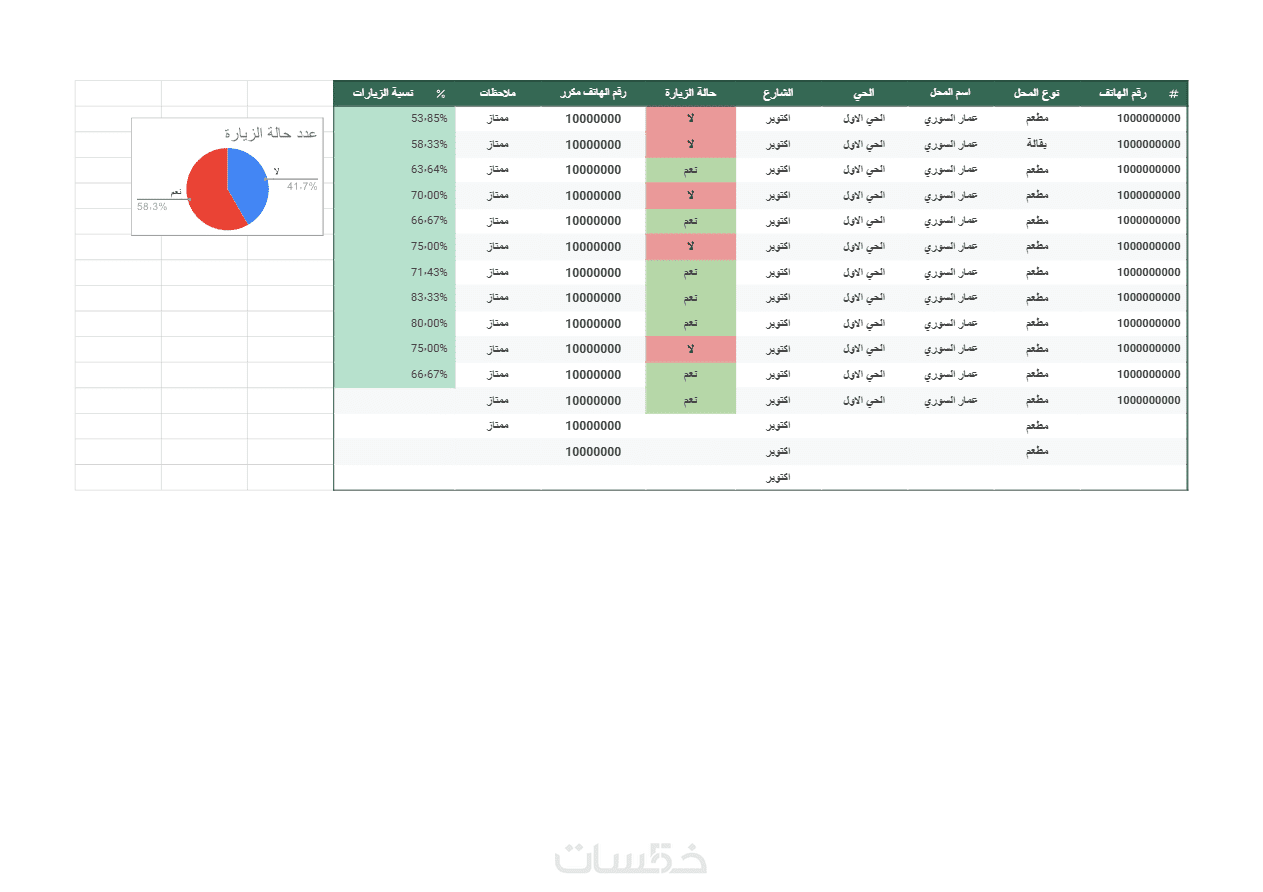This screenshot has height=892, width=1263.
Task: Click the ملاحظات column header
Action: click(x=497, y=93)
